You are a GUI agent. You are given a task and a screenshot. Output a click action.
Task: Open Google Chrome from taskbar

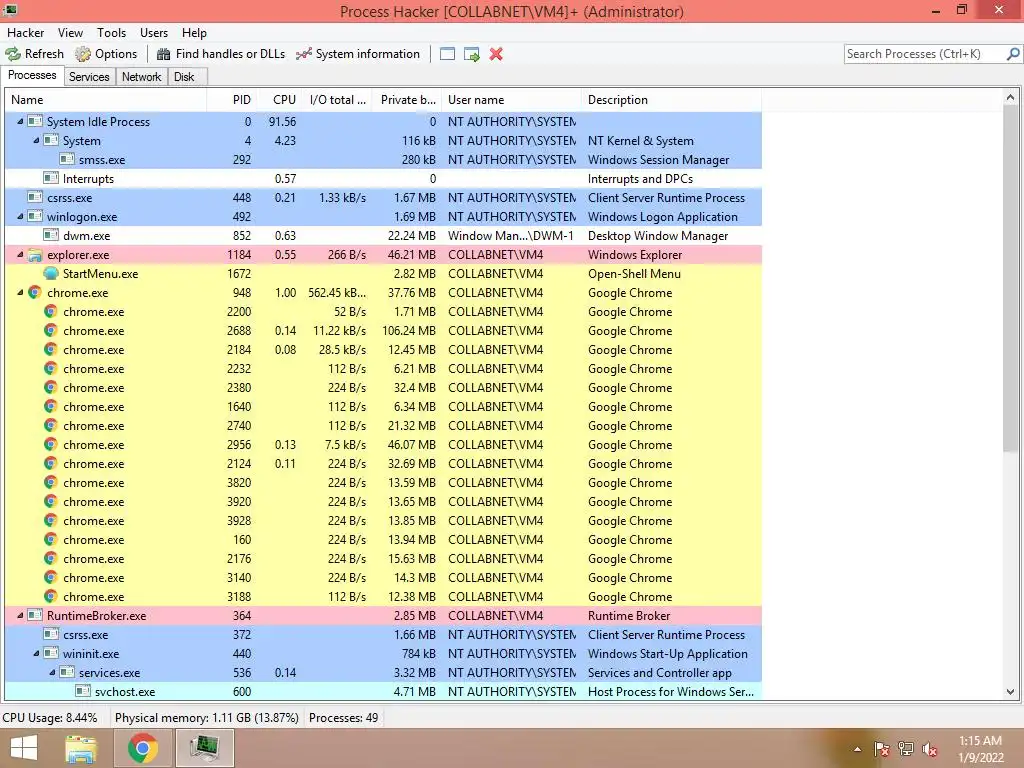[142, 748]
